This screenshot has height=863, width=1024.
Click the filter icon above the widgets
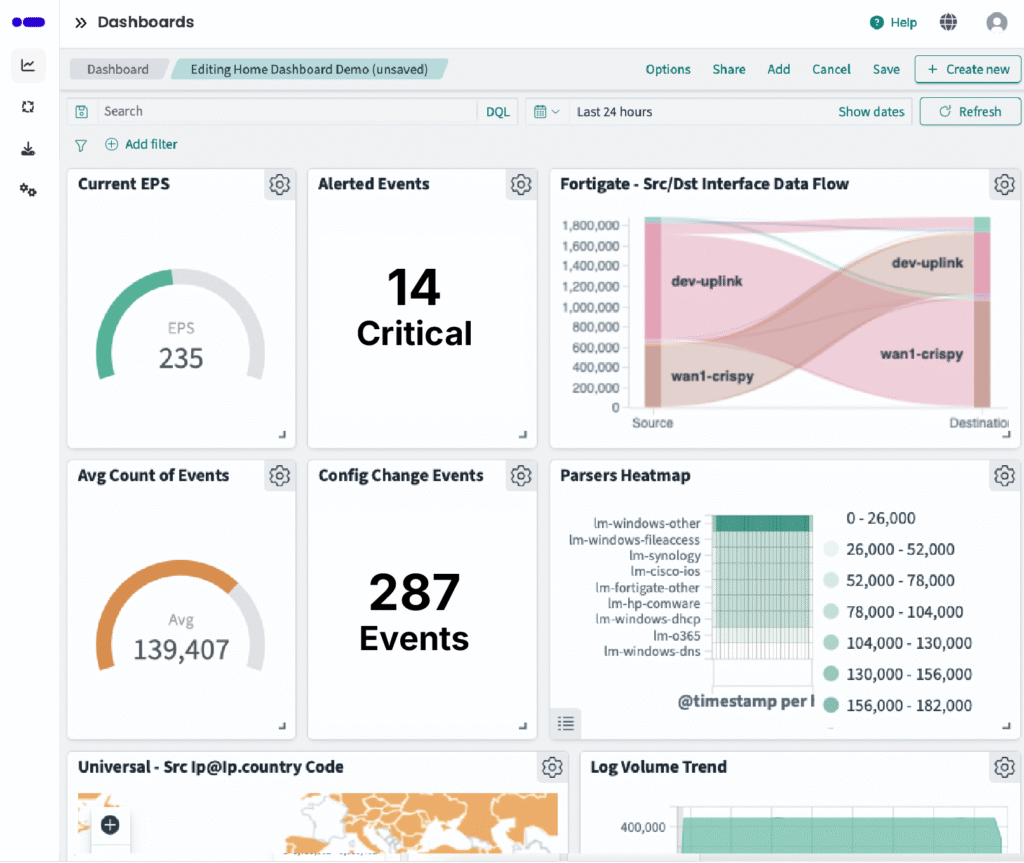(80, 144)
